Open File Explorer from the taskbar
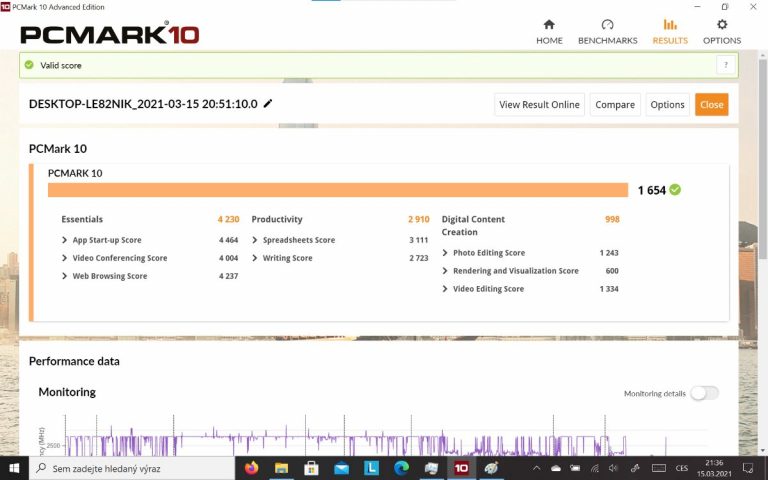 pyautogui.click(x=281, y=468)
